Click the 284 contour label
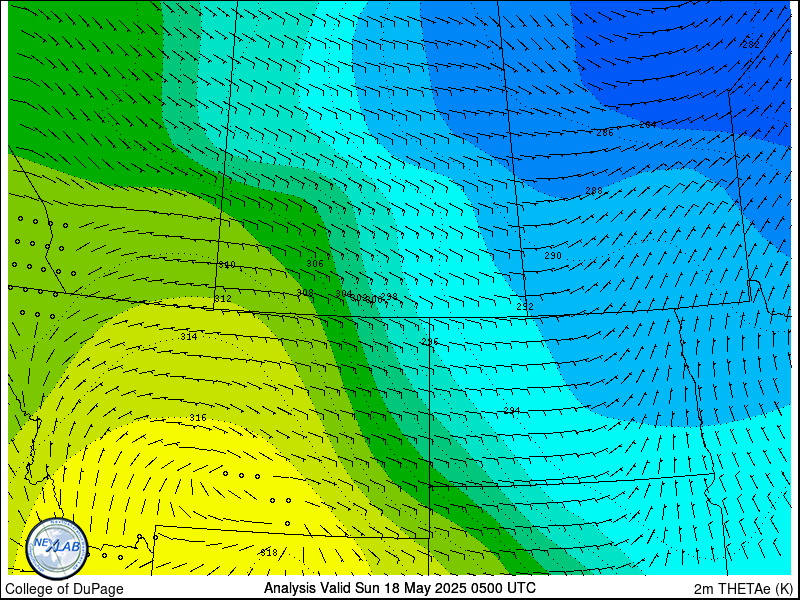 click(x=647, y=125)
